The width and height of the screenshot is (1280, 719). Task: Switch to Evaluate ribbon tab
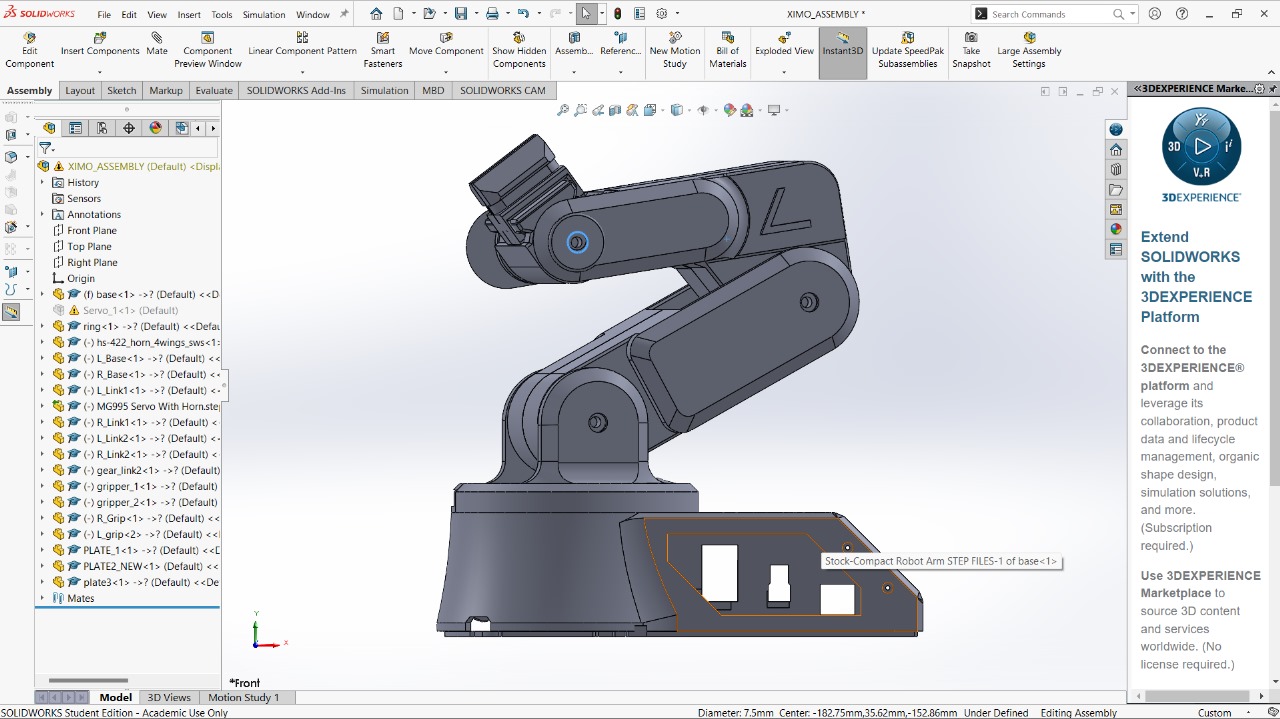[x=214, y=90]
